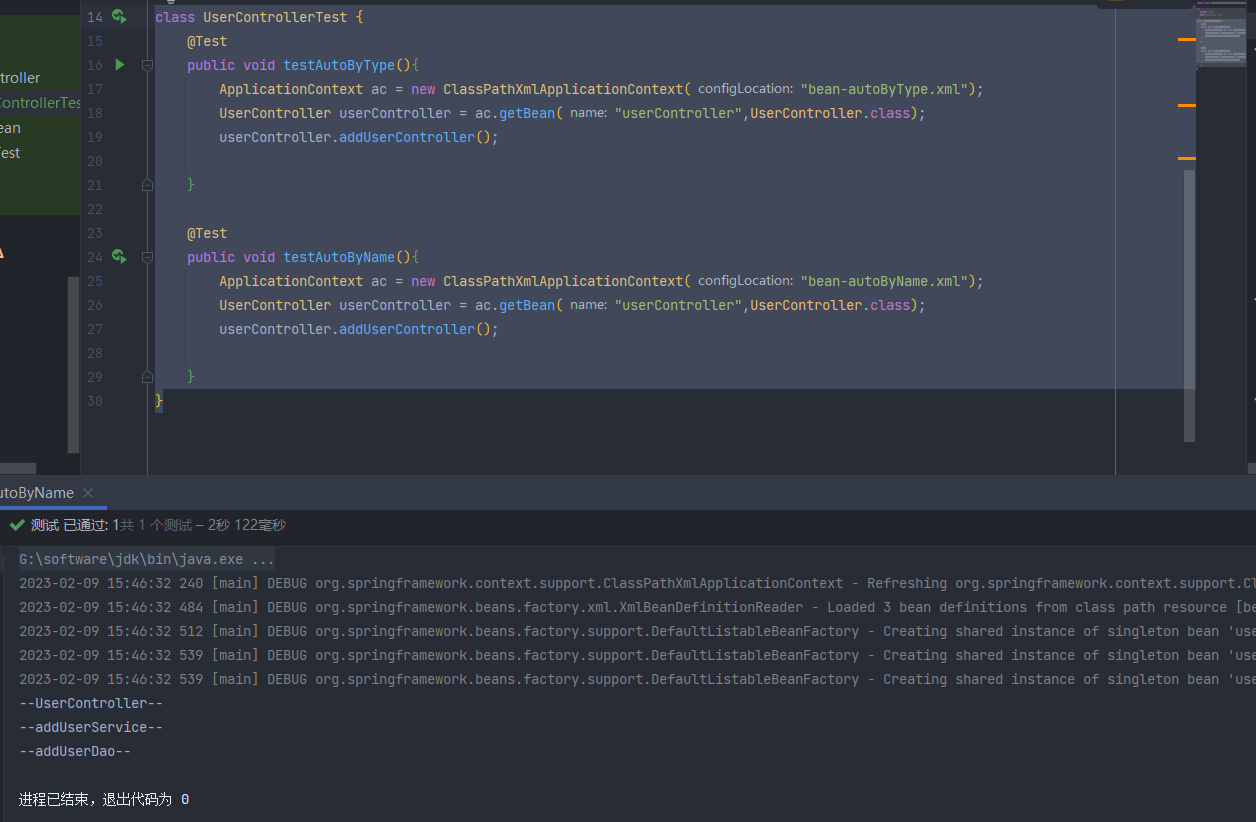The height and width of the screenshot is (822, 1256).
Task: Click run icon beside class UserControllerTest
Action: (x=119, y=17)
